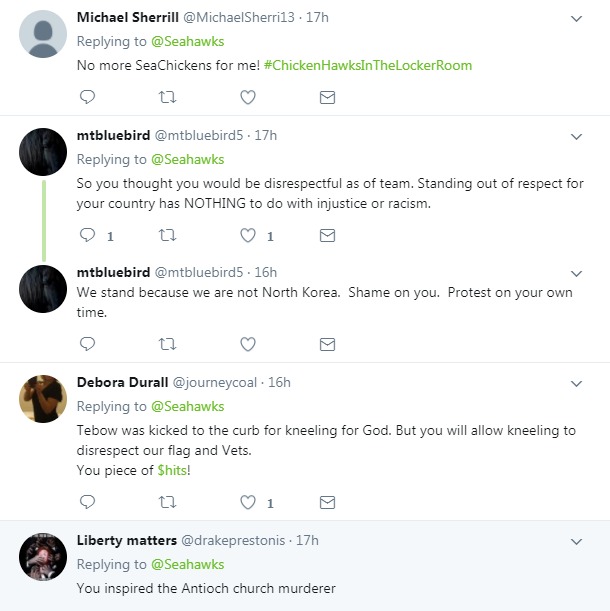
Task: View Liberty matters profile picture
Action: click(43, 557)
